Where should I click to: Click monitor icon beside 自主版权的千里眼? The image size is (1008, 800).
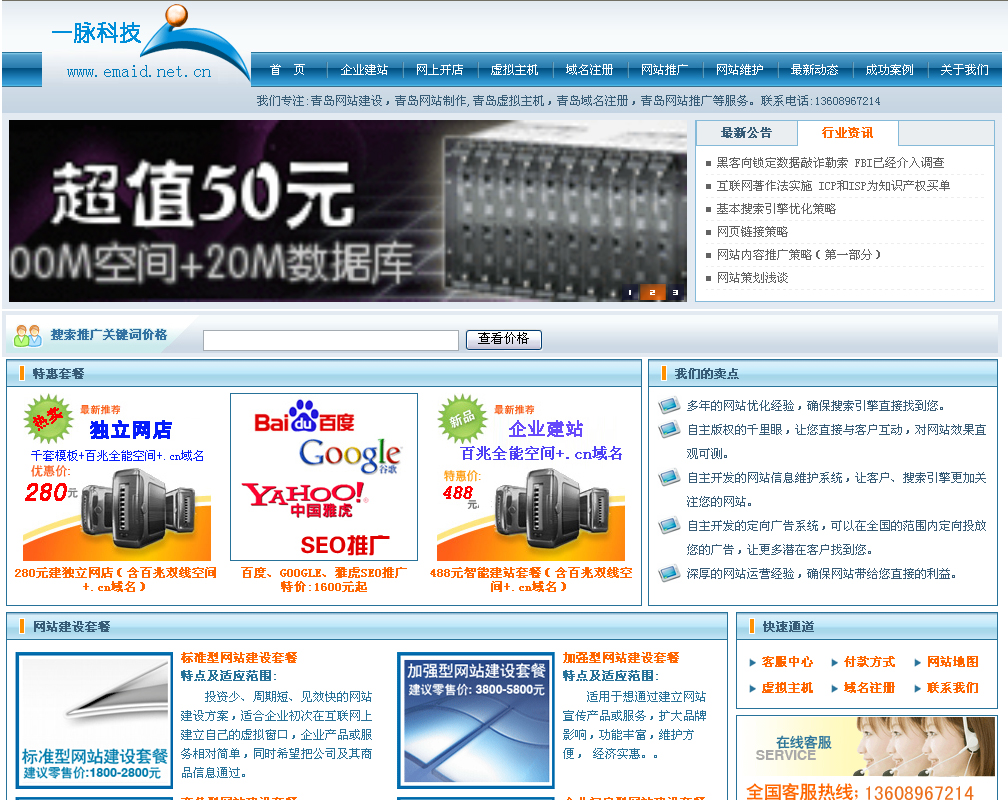click(x=669, y=429)
